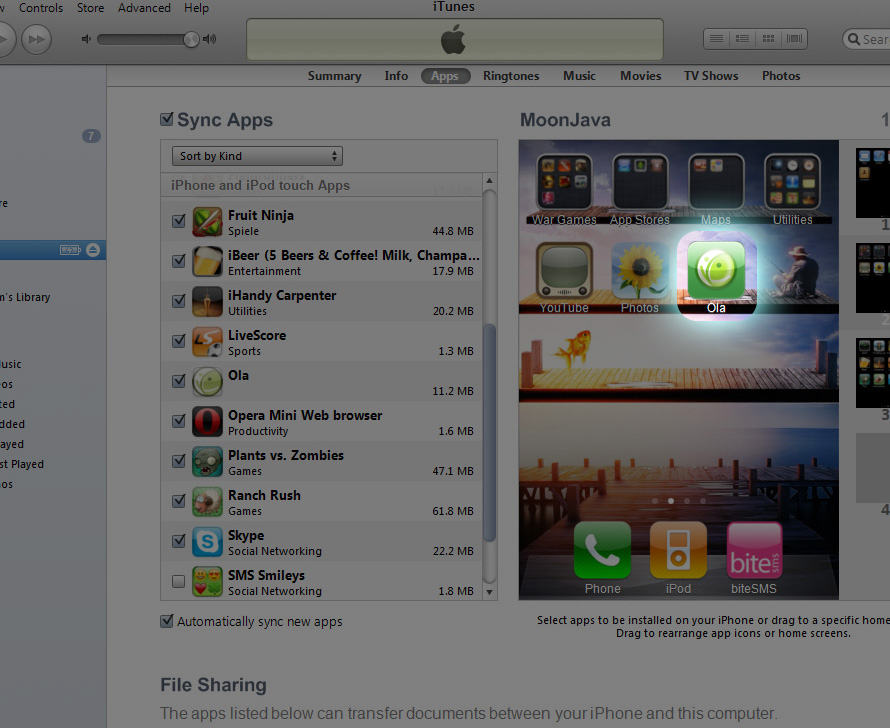The width and height of the screenshot is (890, 728).
Task: Click the Skype app icon
Action: click(x=207, y=541)
